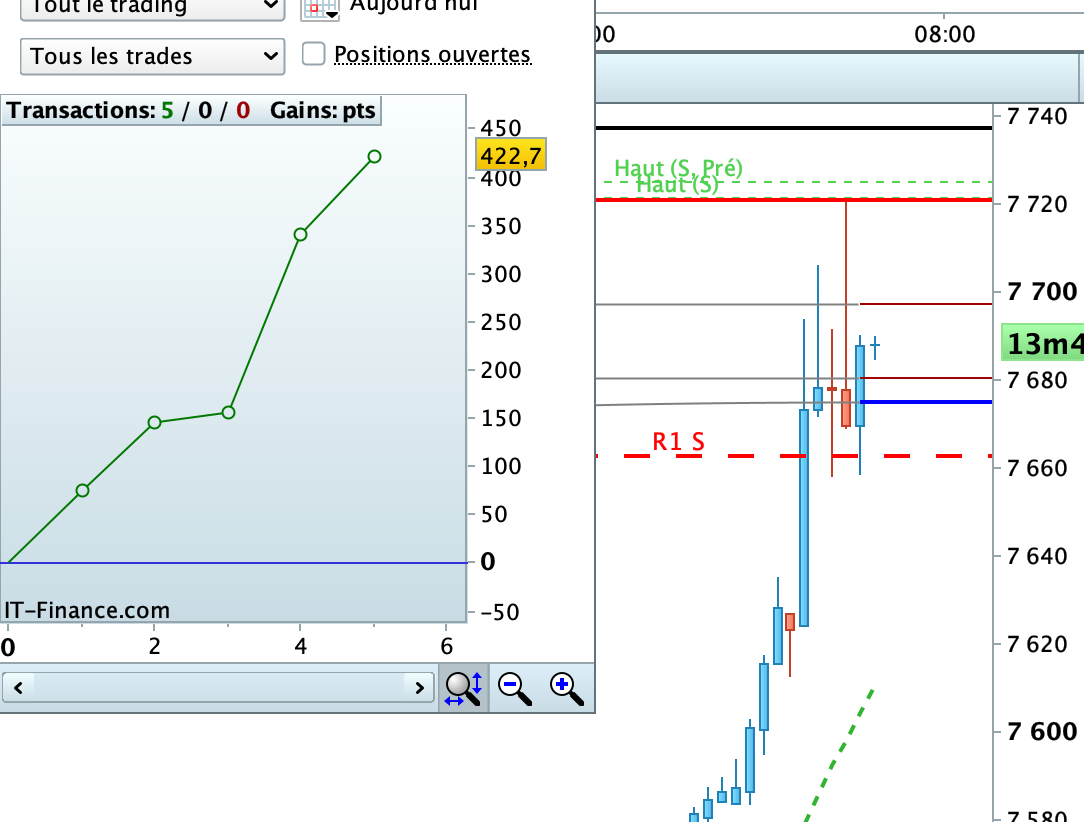
Task: Open the calendar date picker icon
Action: [x=320, y=10]
